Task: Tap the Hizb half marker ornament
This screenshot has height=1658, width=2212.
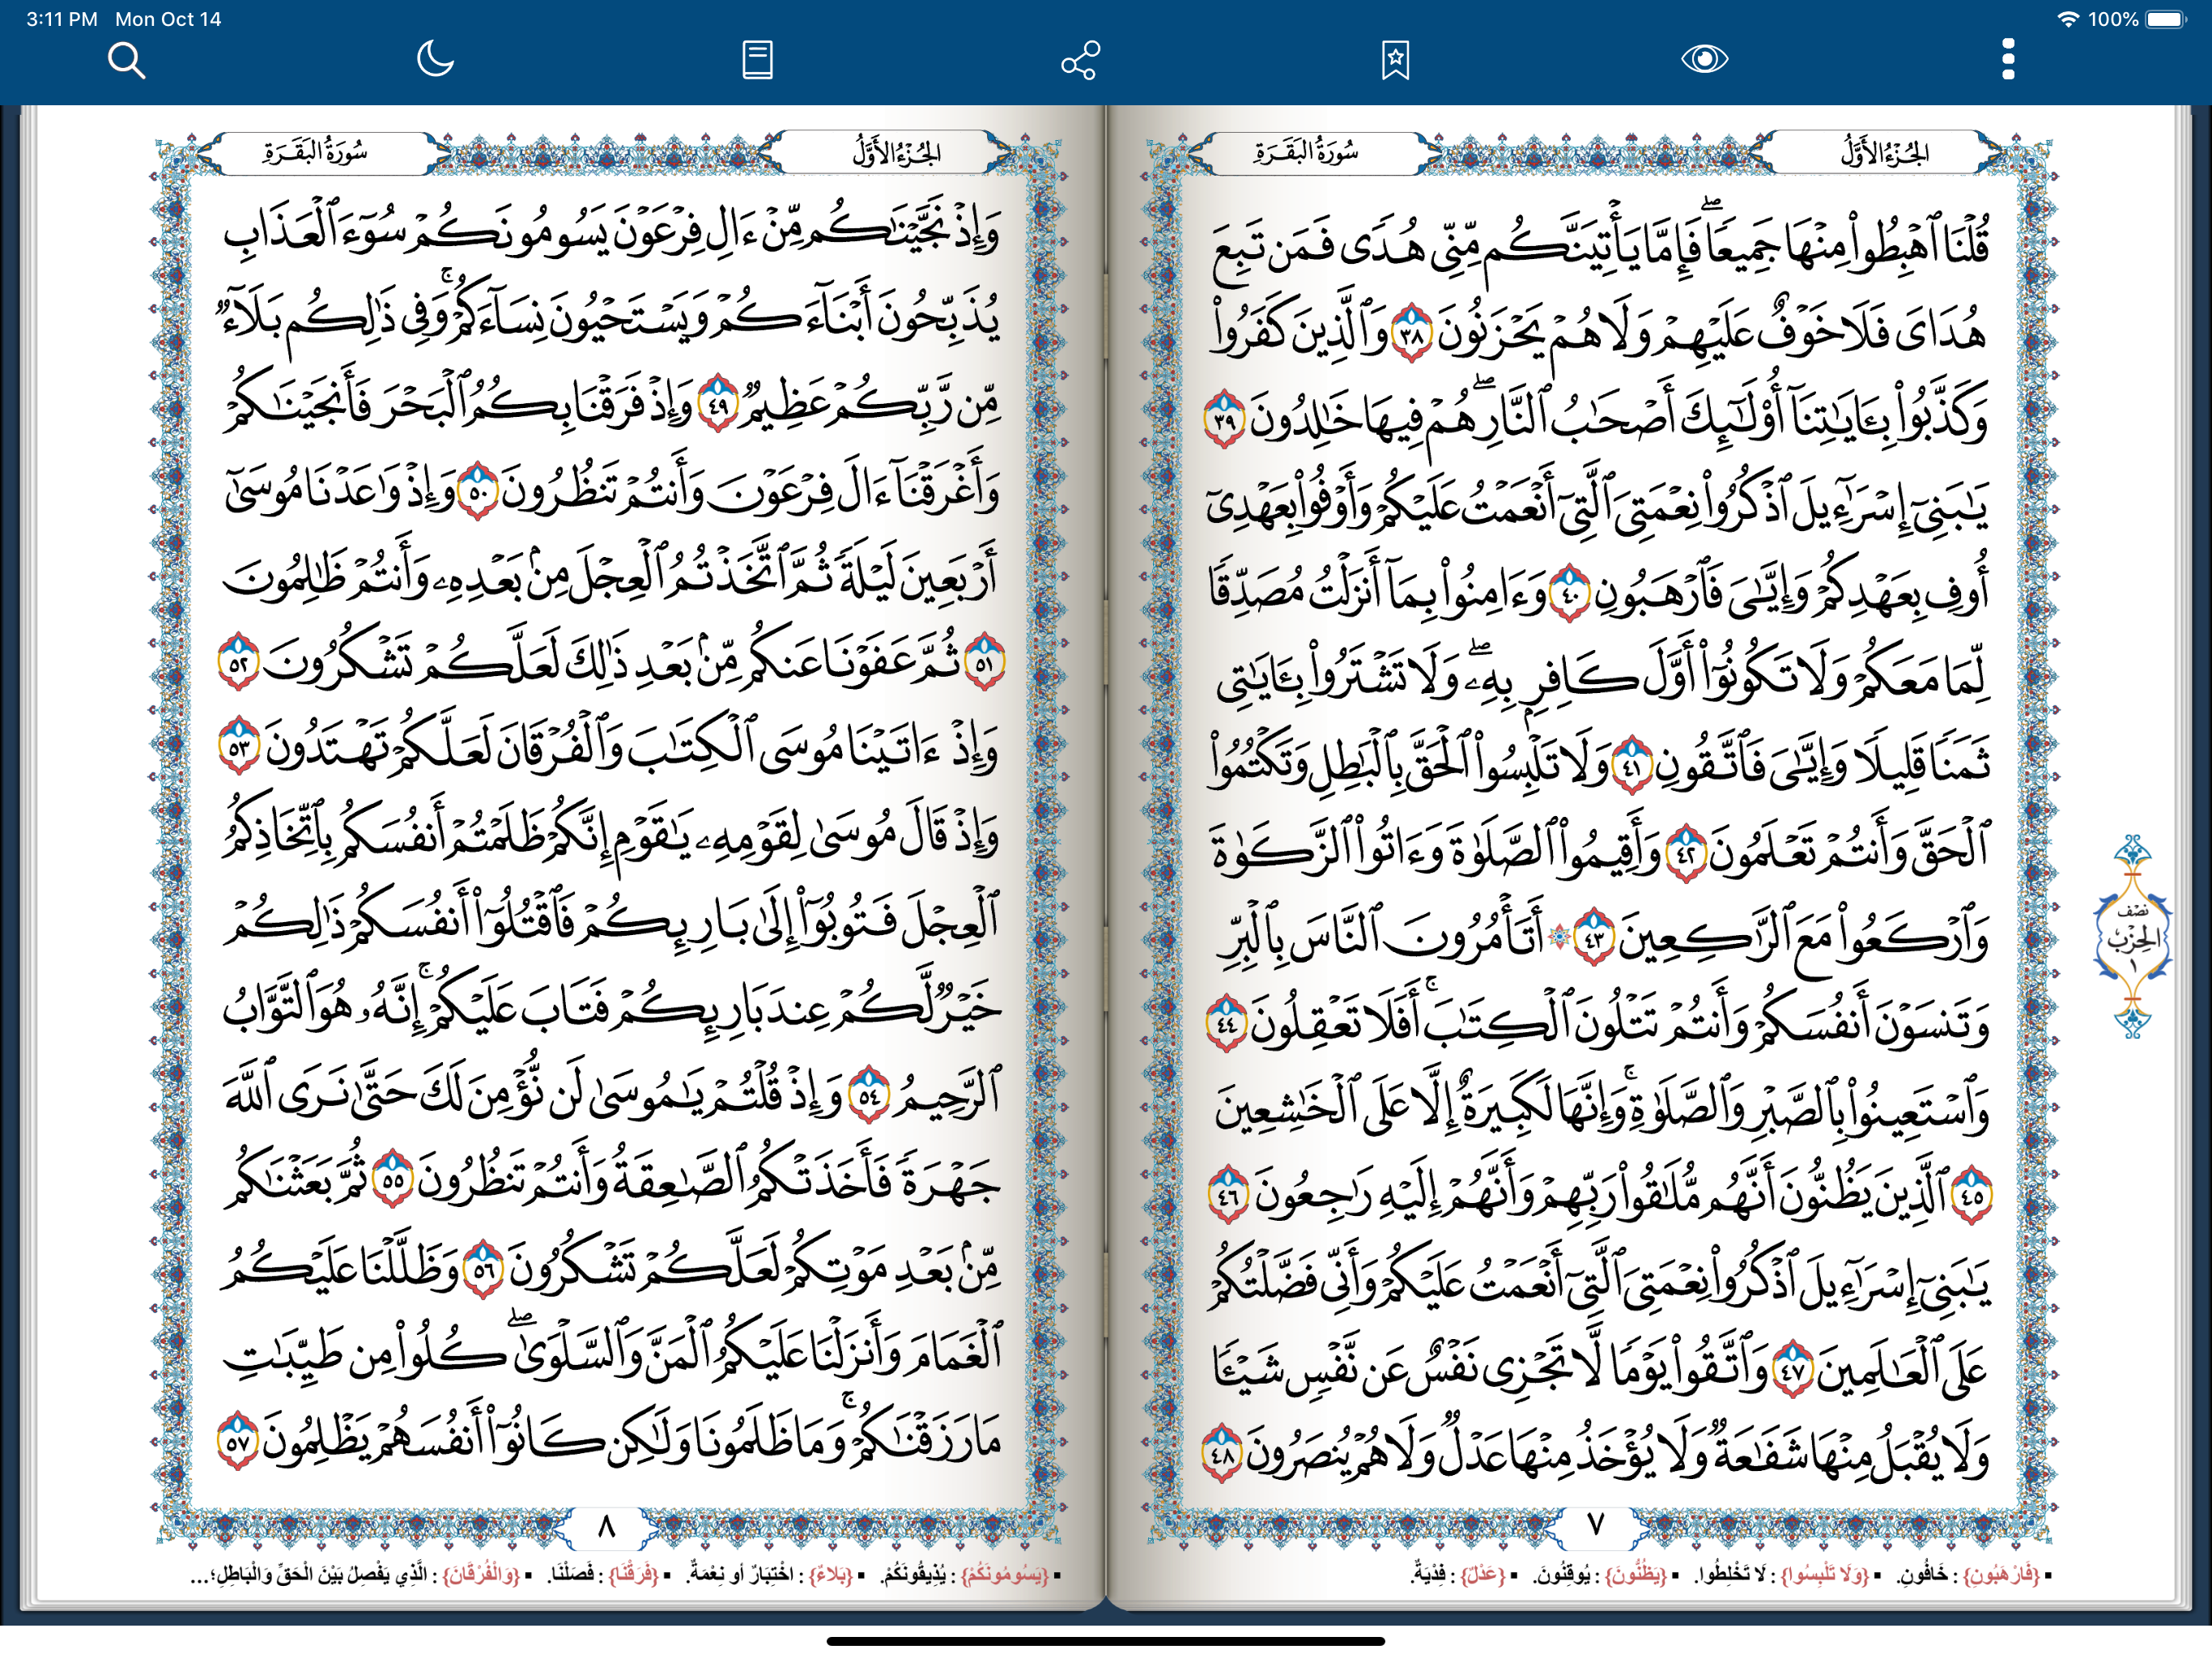Action: click(2132, 937)
